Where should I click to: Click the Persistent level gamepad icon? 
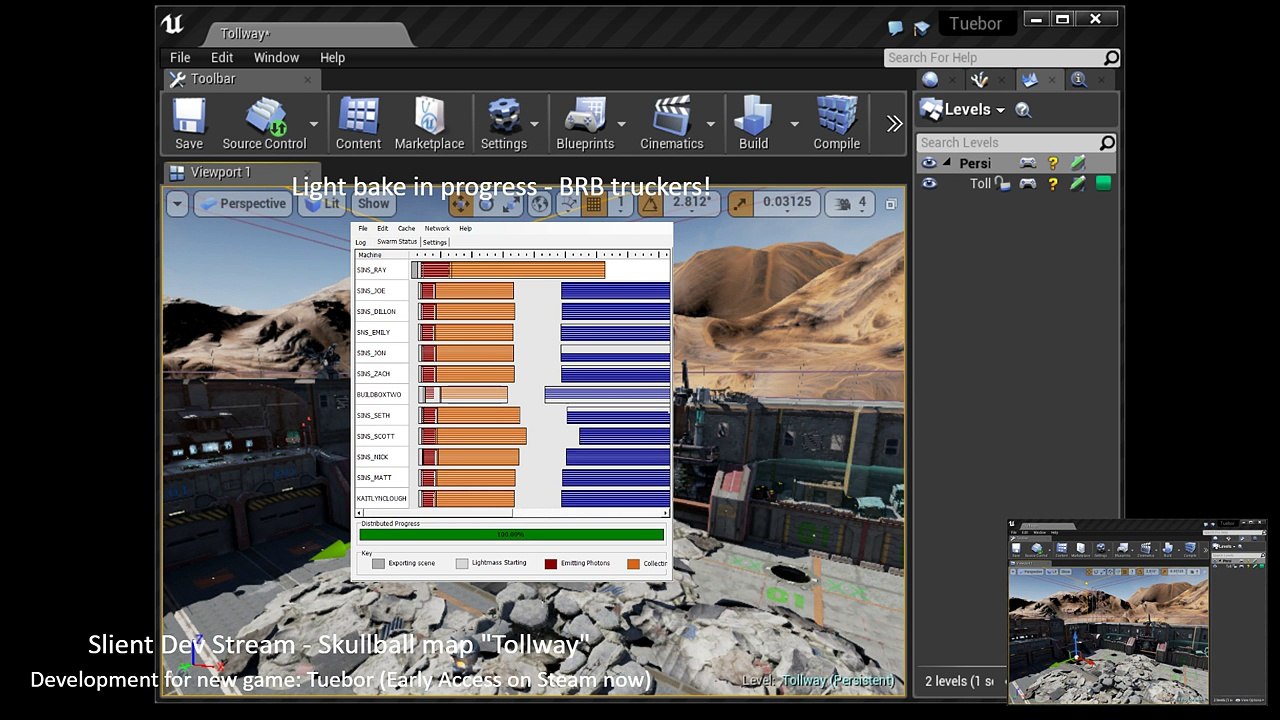point(1028,163)
